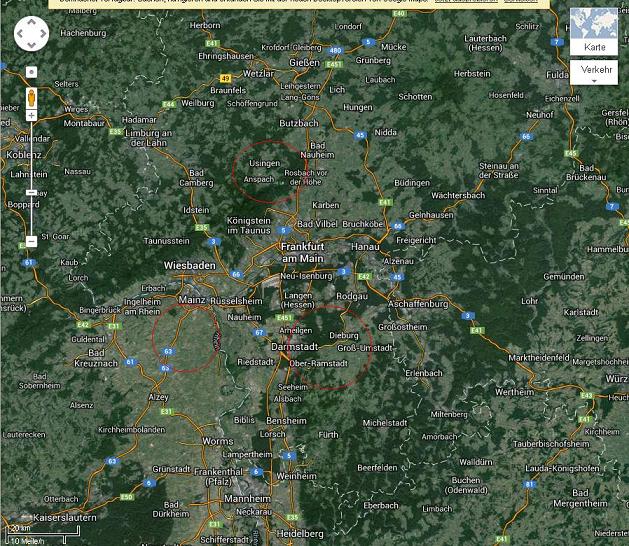The image size is (629, 546).
Task: Click the Idstein town label
Action: click(196, 210)
